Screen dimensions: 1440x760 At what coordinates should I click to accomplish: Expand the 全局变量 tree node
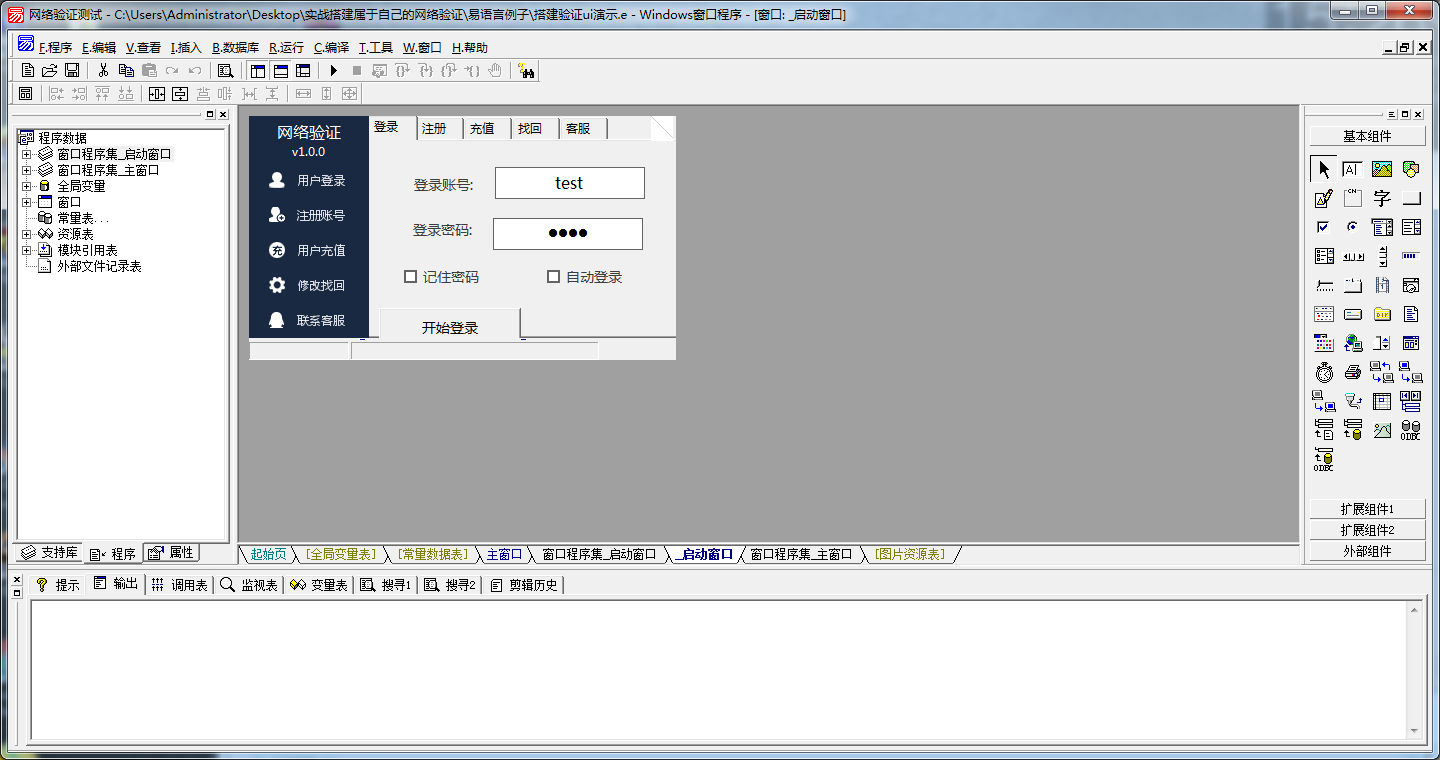[27, 186]
